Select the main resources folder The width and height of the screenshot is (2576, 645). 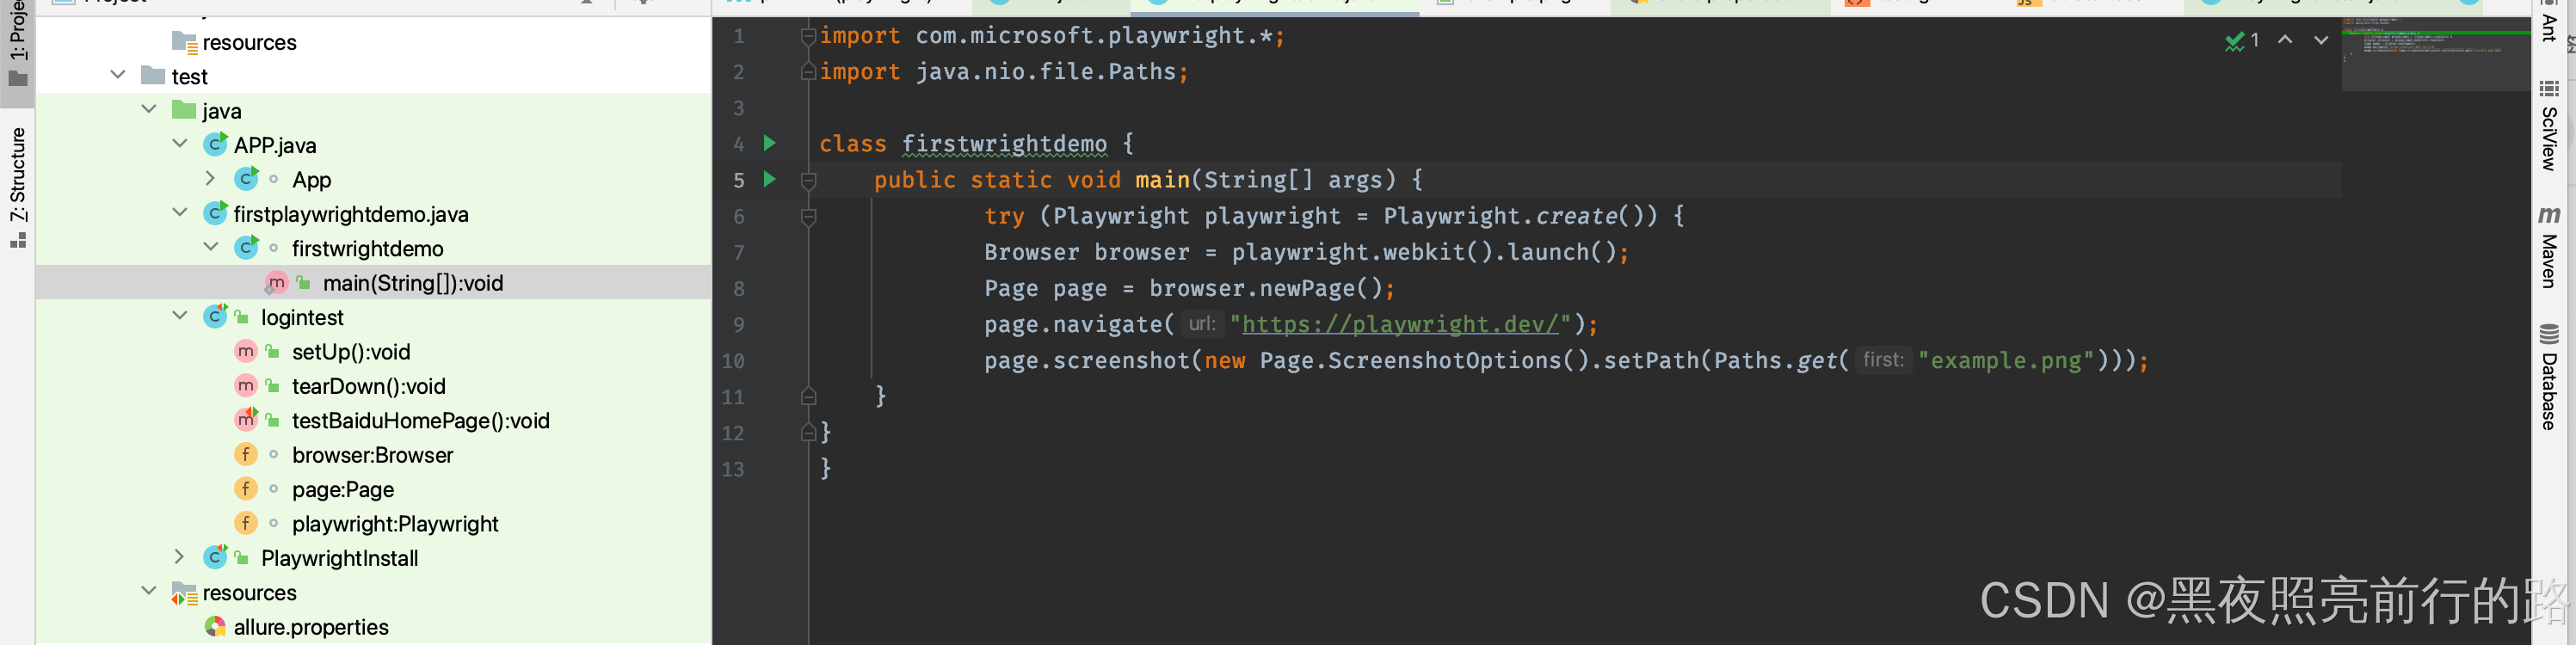click(x=249, y=42)
